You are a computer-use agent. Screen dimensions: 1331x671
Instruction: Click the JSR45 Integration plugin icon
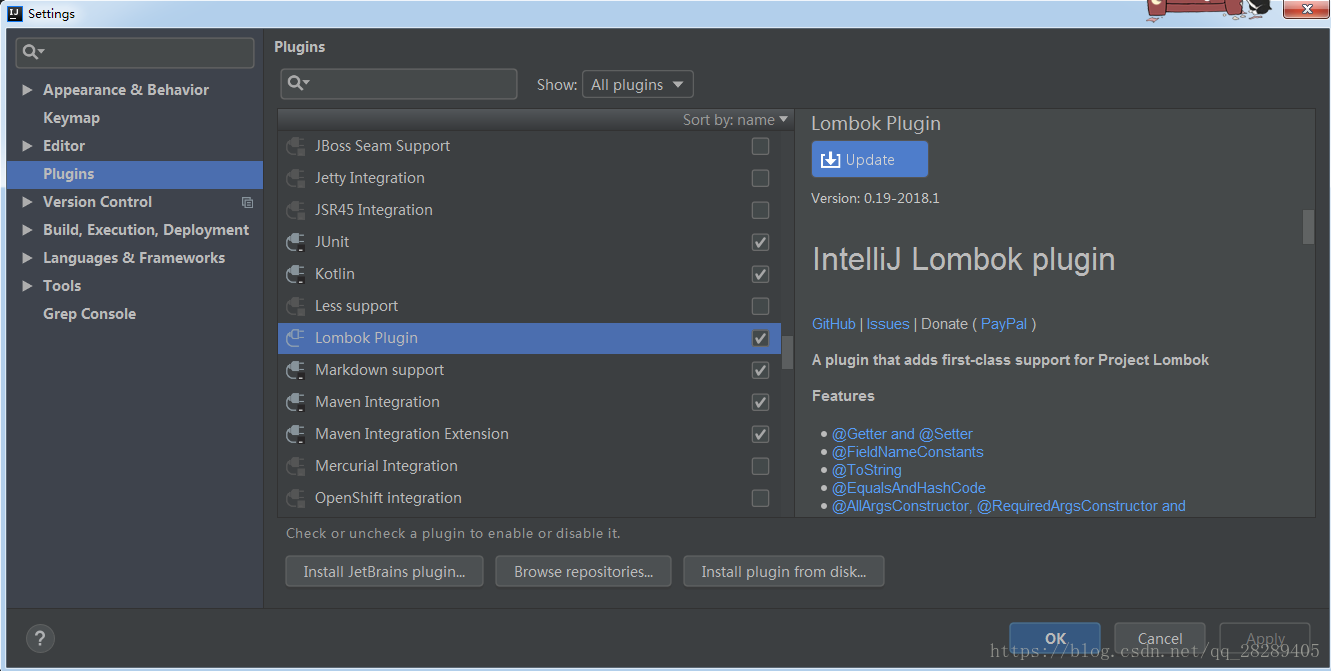point(295,210)
